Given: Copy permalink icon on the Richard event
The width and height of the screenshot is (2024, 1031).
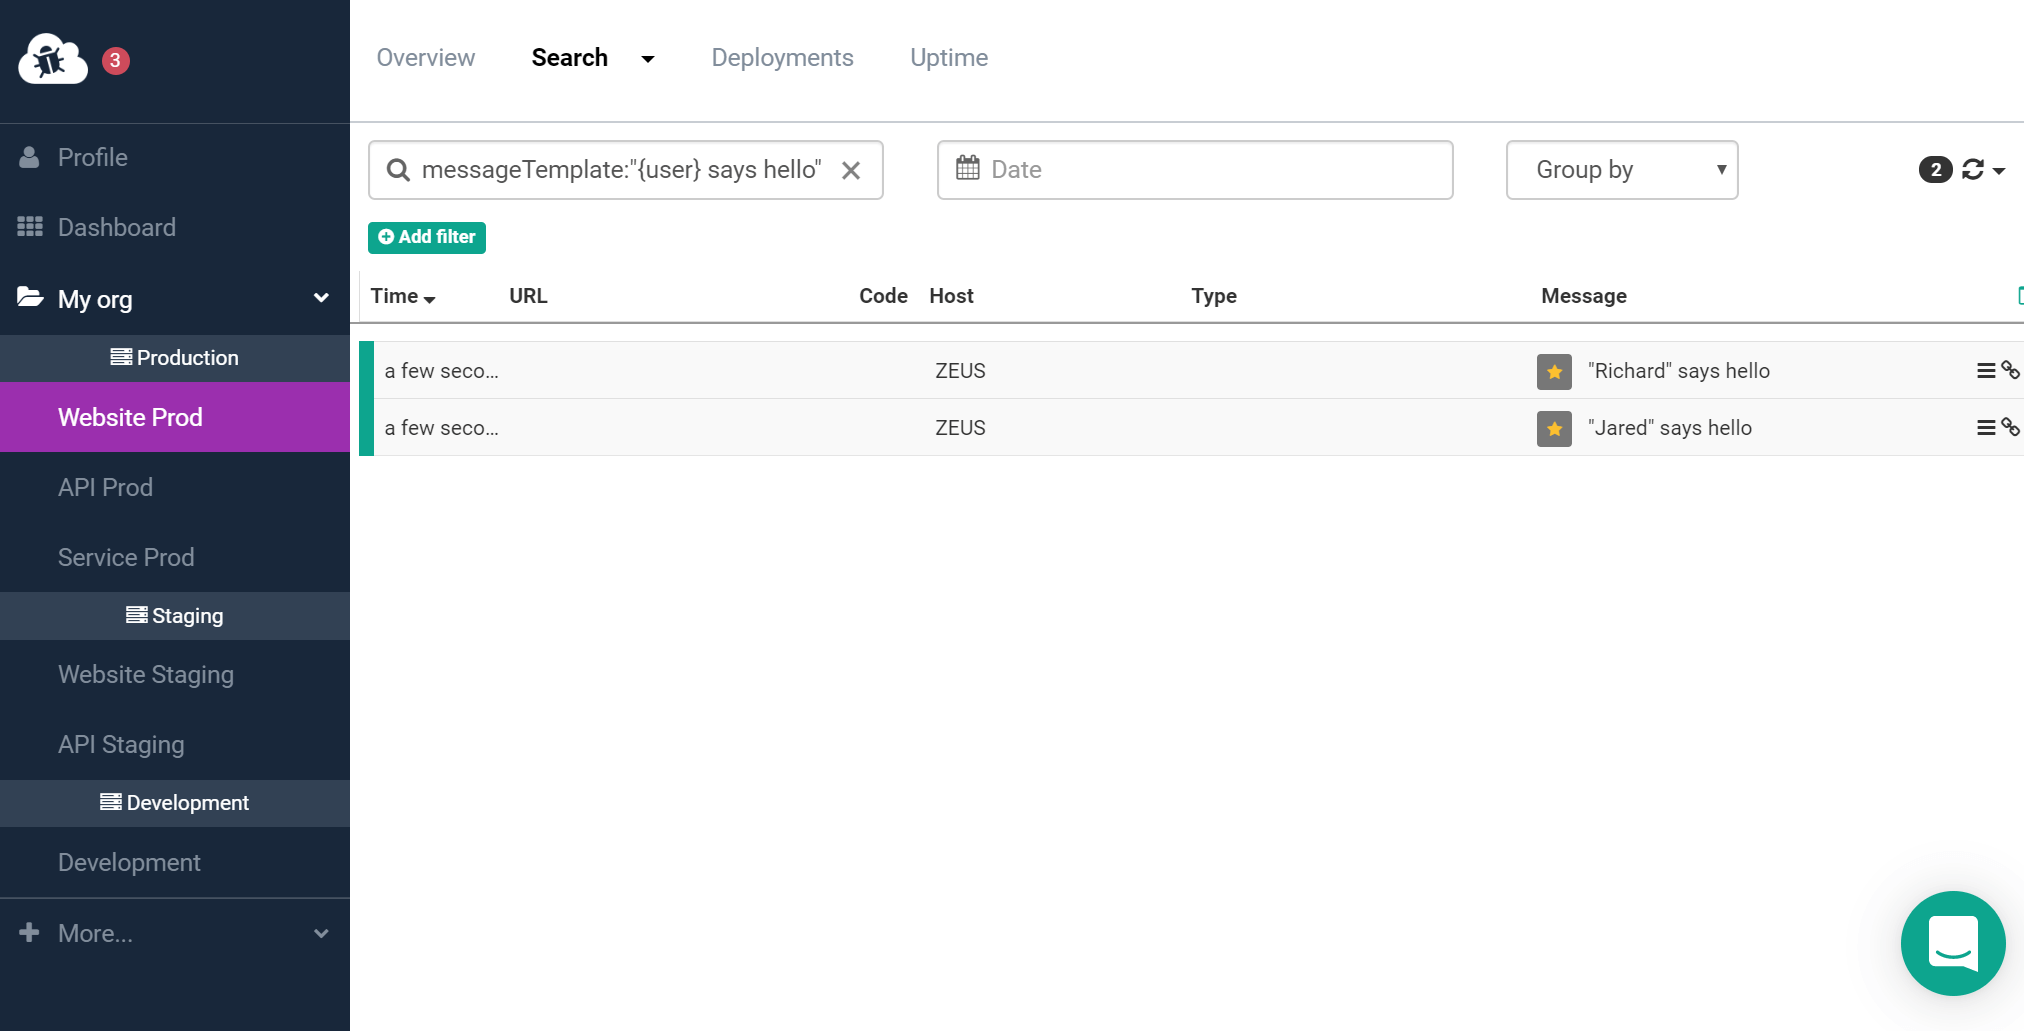Looking at the screenshot, I should (2012, 370).
